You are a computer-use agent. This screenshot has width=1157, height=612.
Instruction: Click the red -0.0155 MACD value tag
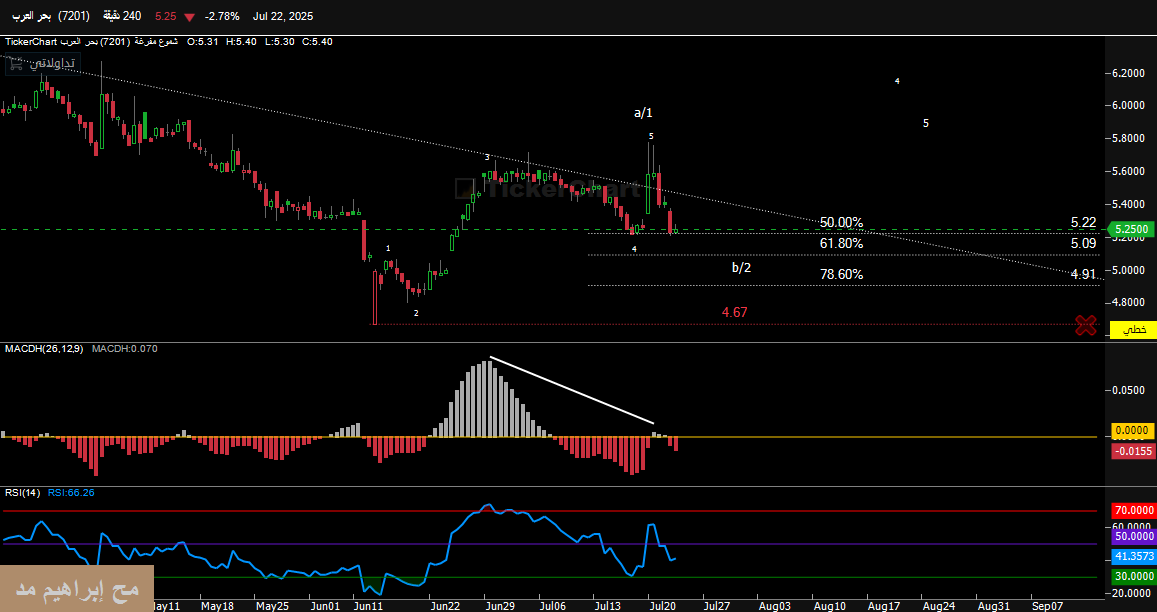pos(1133,450)
